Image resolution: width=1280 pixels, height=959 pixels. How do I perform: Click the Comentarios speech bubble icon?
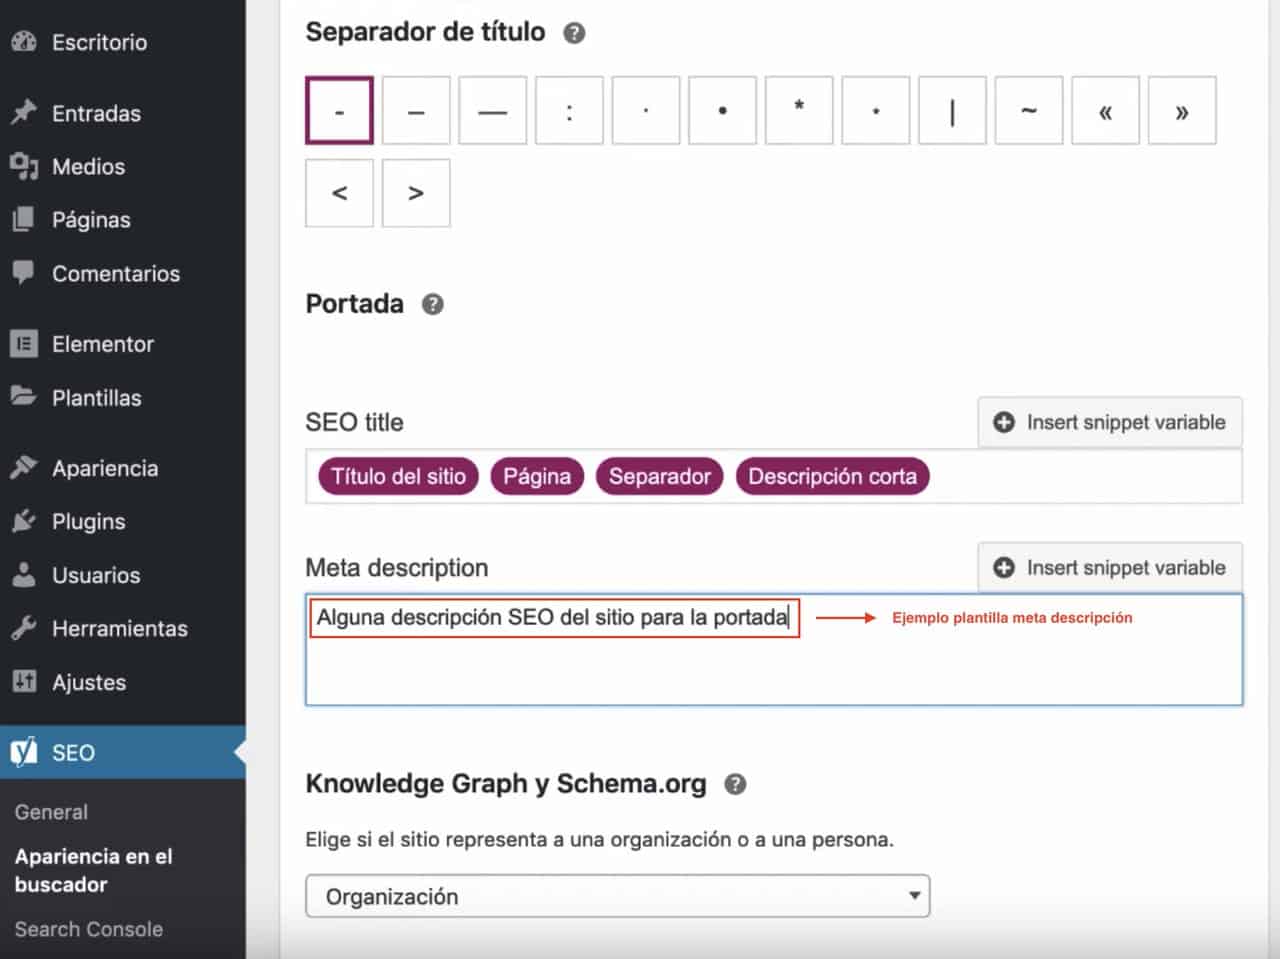click(x=24, y=273)
